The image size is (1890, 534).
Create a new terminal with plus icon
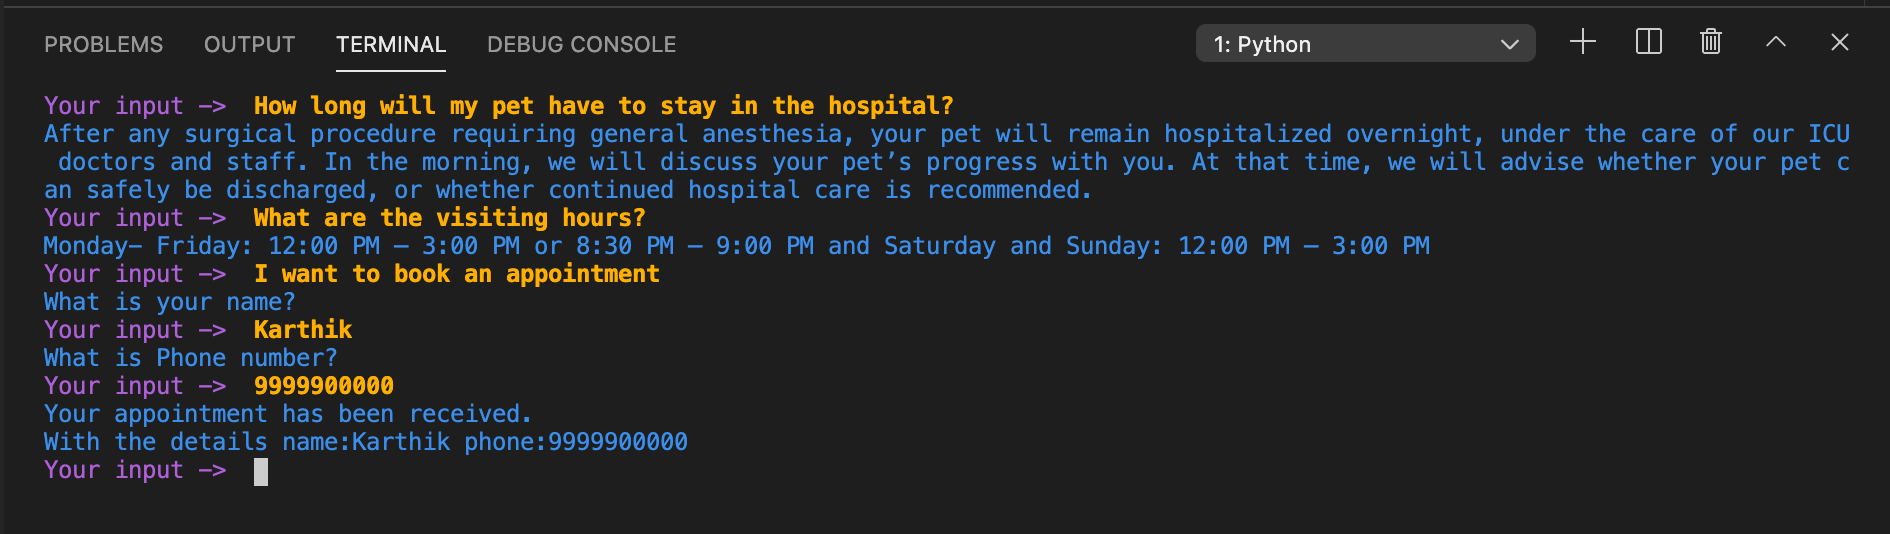tap(1583, 42)
